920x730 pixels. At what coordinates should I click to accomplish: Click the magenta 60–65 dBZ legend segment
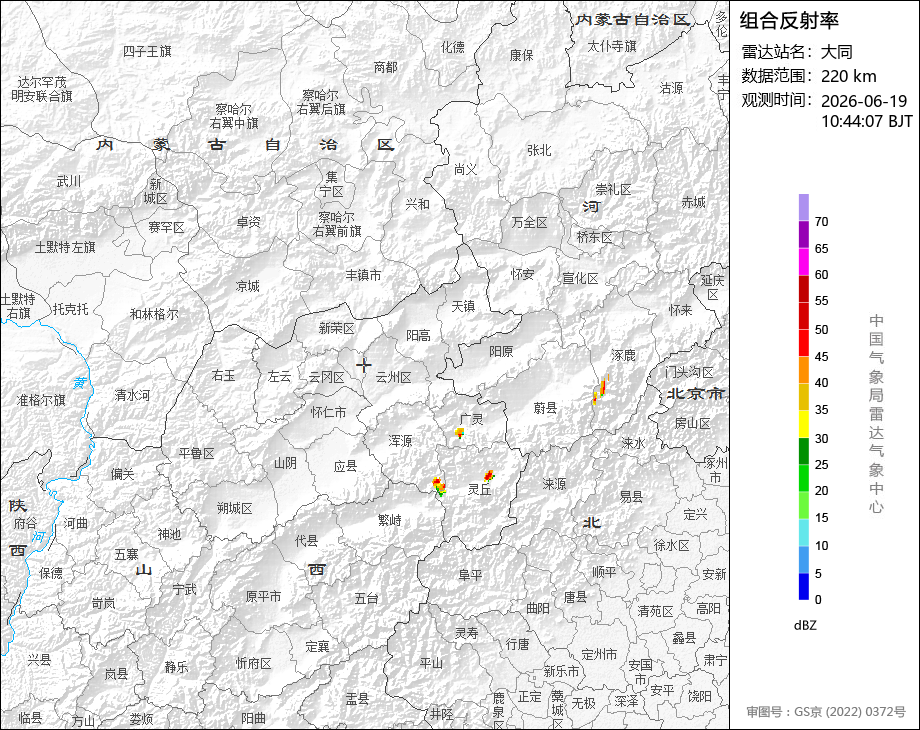(x=804, y=261)
